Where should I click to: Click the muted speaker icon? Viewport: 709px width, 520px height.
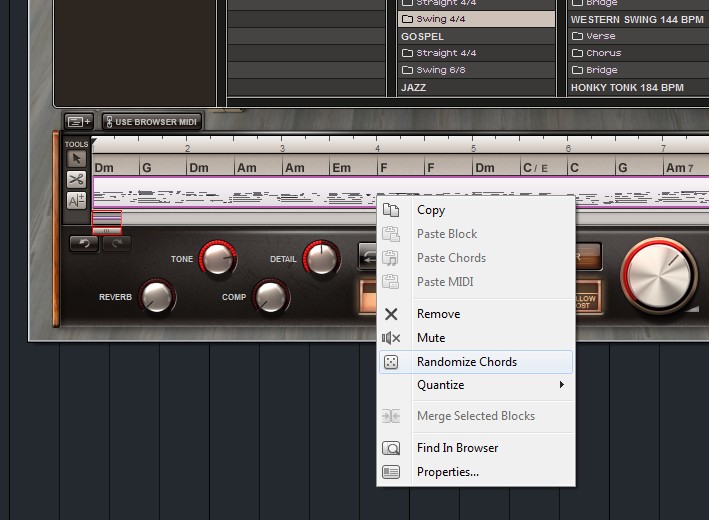coord(391,338)
